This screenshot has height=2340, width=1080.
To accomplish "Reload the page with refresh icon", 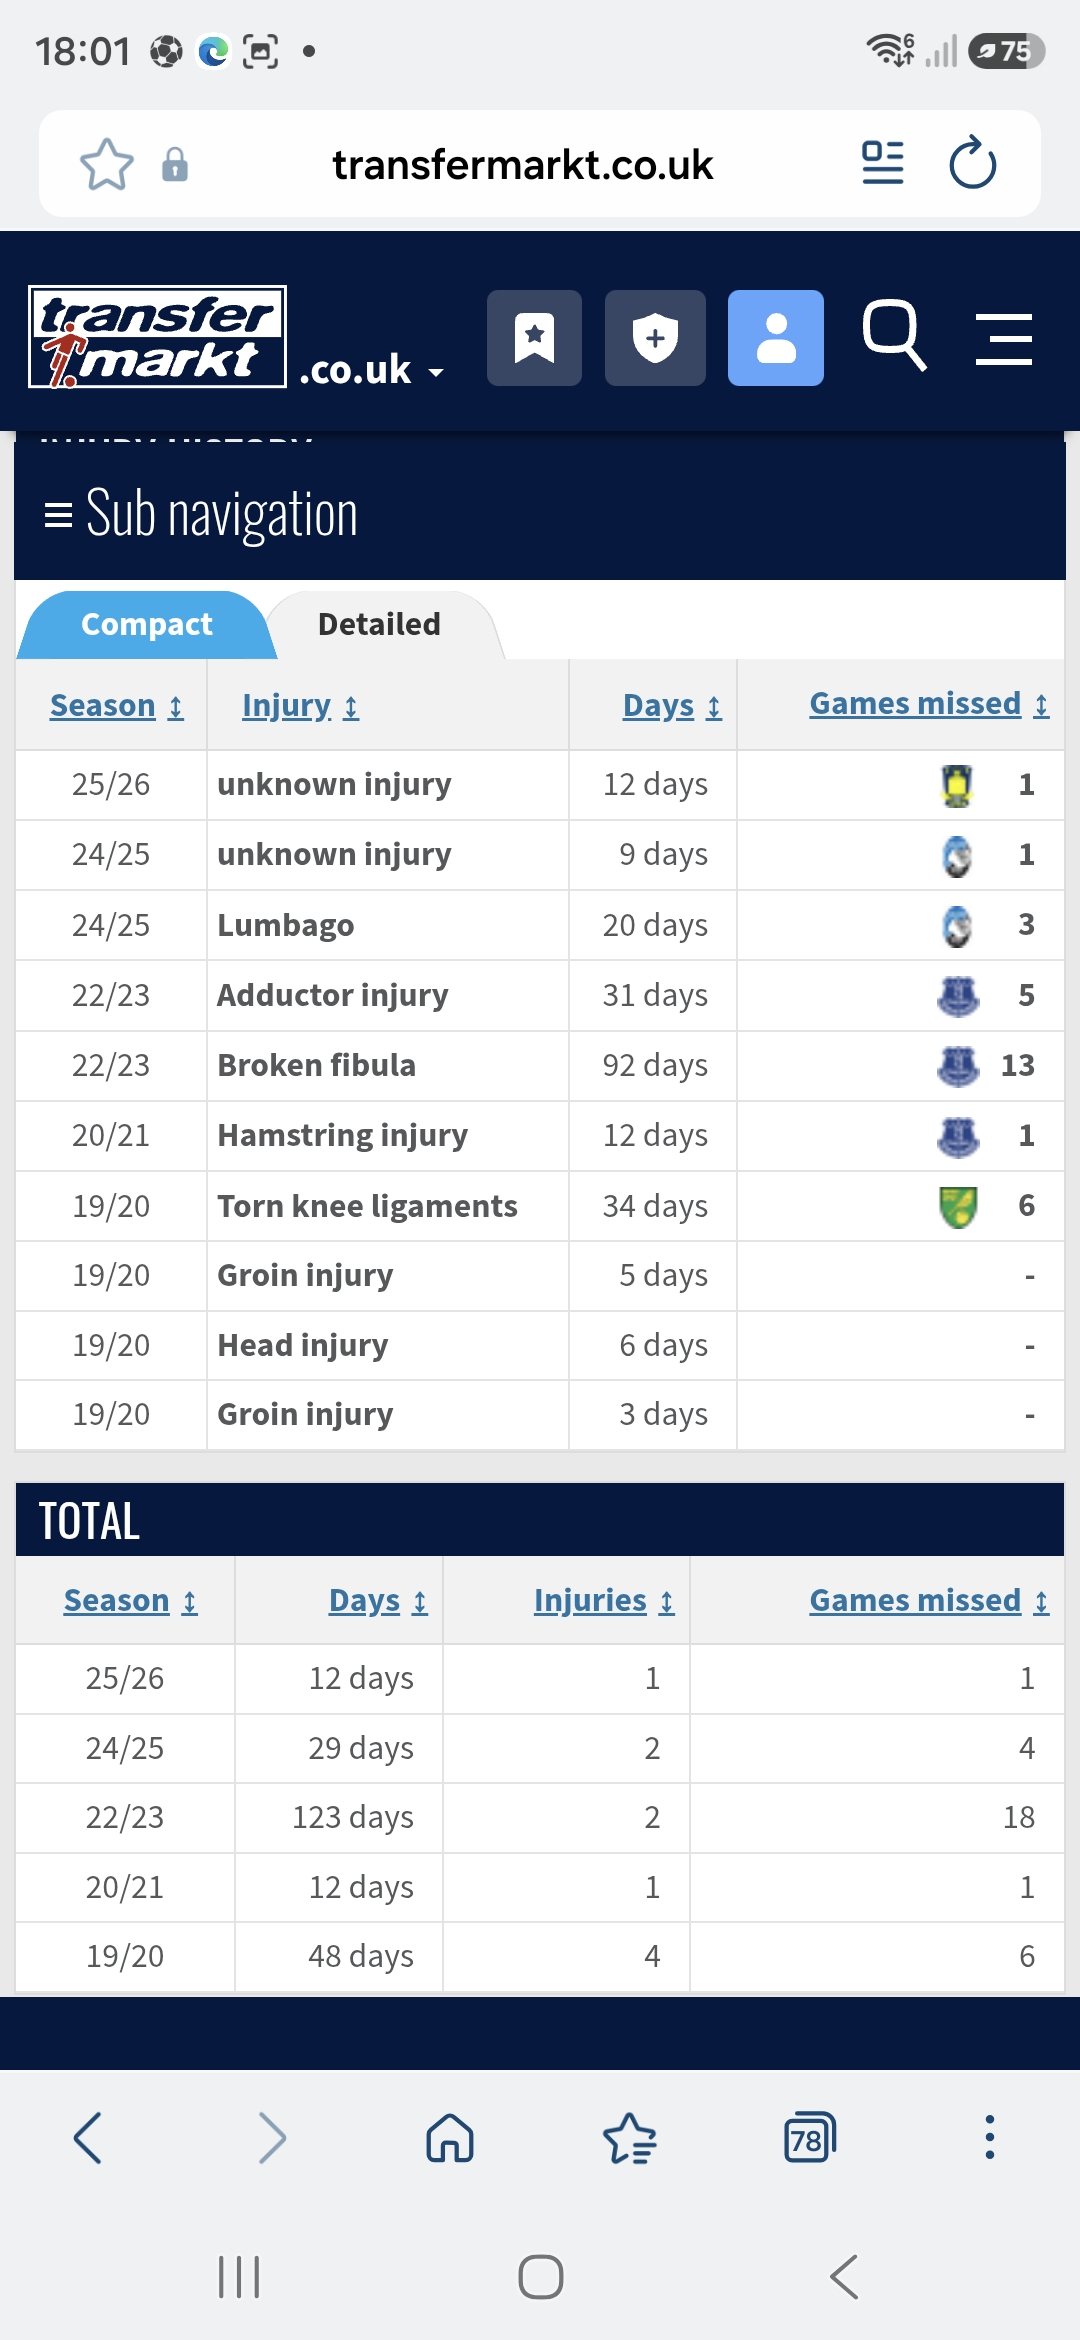I will coord(973,163).
